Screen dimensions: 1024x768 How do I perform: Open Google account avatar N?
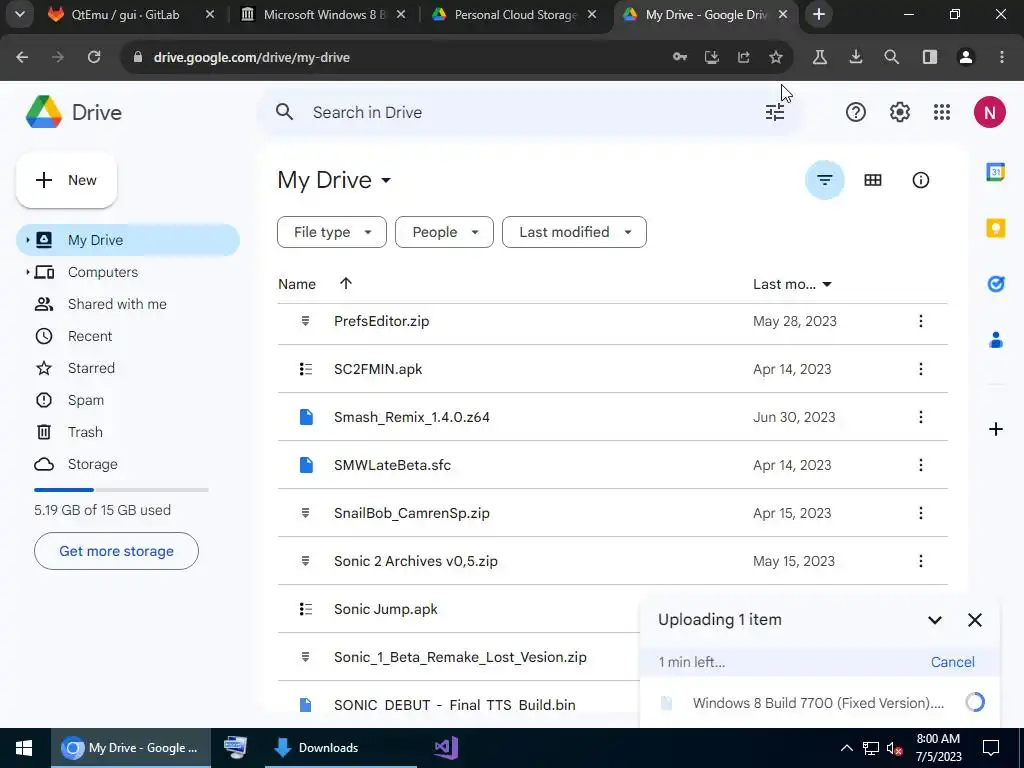pos(989,112)
